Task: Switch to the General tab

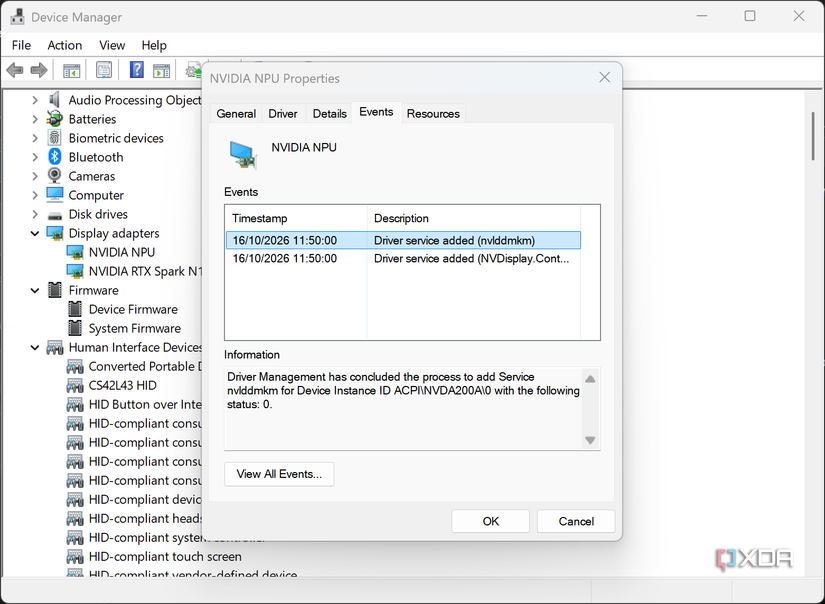Action: [236, 114]
